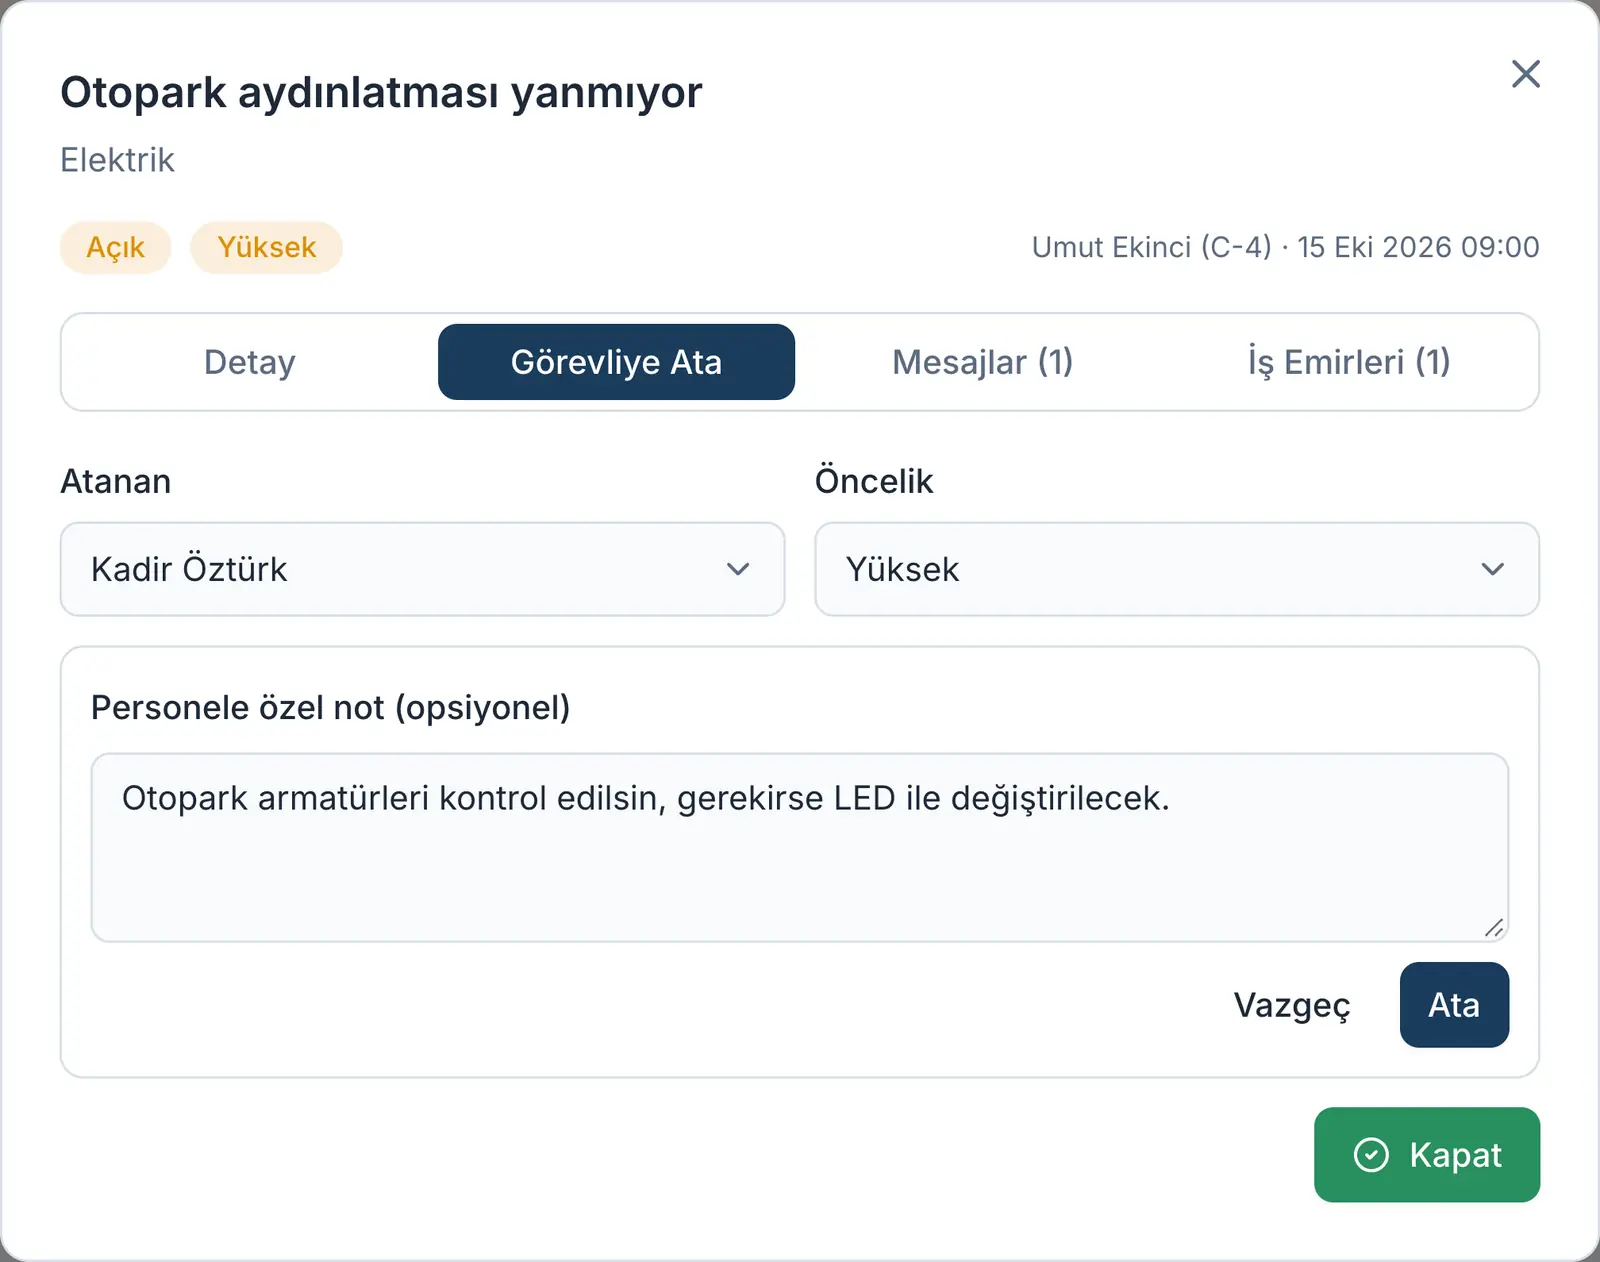Click the Öncelik field label
Screen dimensions: 1600x1262
[x=874, y=480]
